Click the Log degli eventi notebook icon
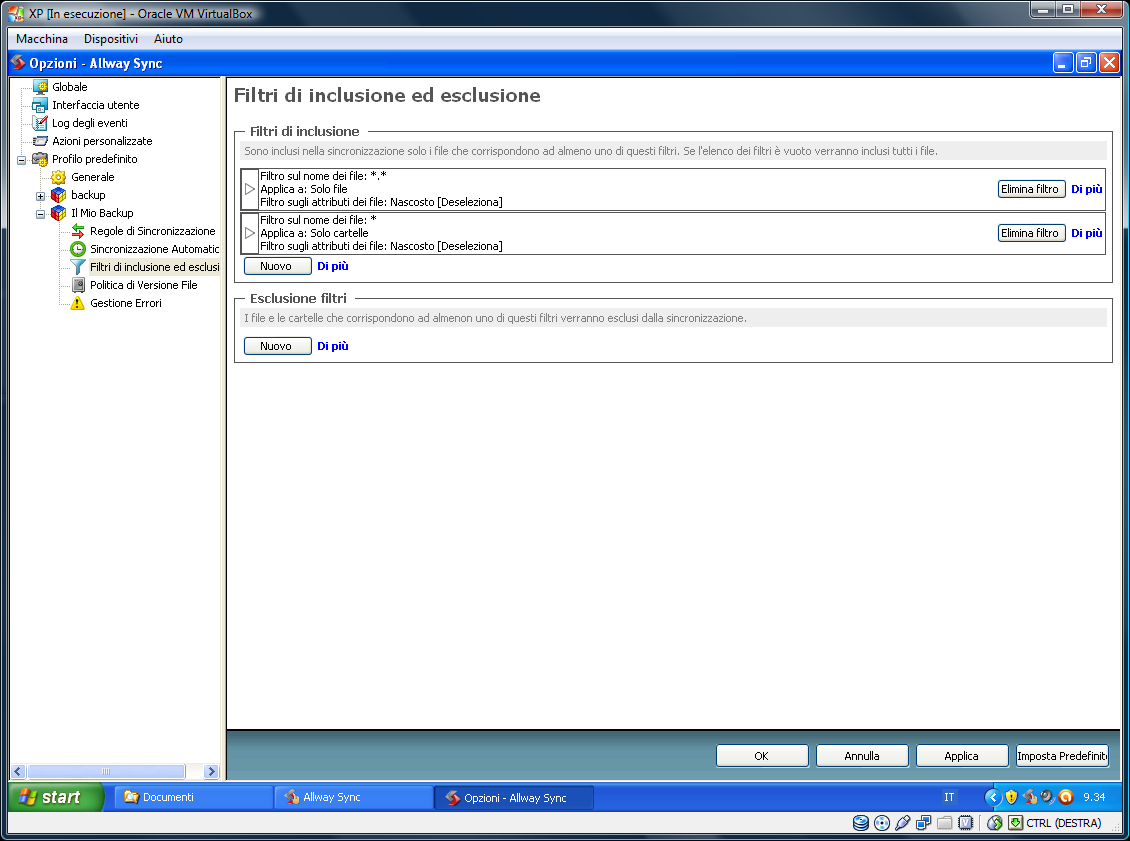Image resolution: width=1130 pixels, height=841 pixels. pyautogui.click(x=40, y=123)
